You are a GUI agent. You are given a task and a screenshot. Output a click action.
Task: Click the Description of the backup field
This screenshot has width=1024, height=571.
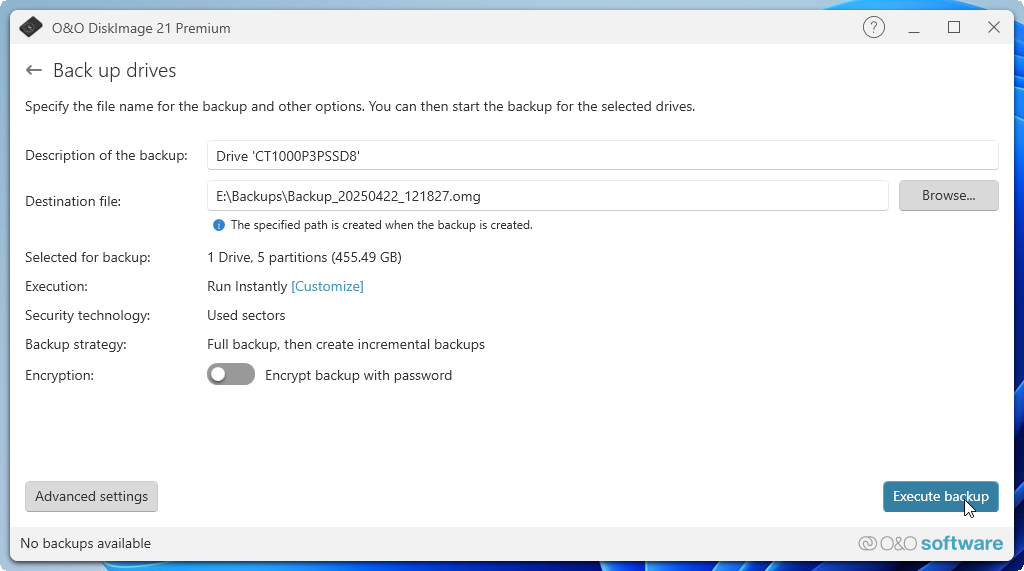tap(602, 155)
